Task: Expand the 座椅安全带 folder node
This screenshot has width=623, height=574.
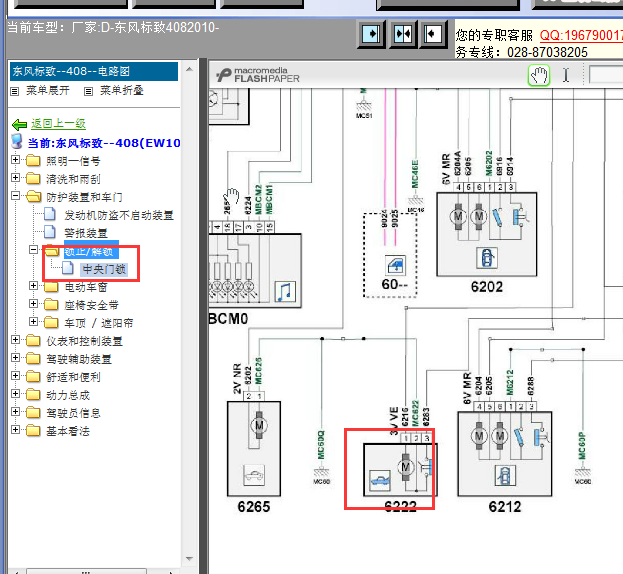Action: 33,303
